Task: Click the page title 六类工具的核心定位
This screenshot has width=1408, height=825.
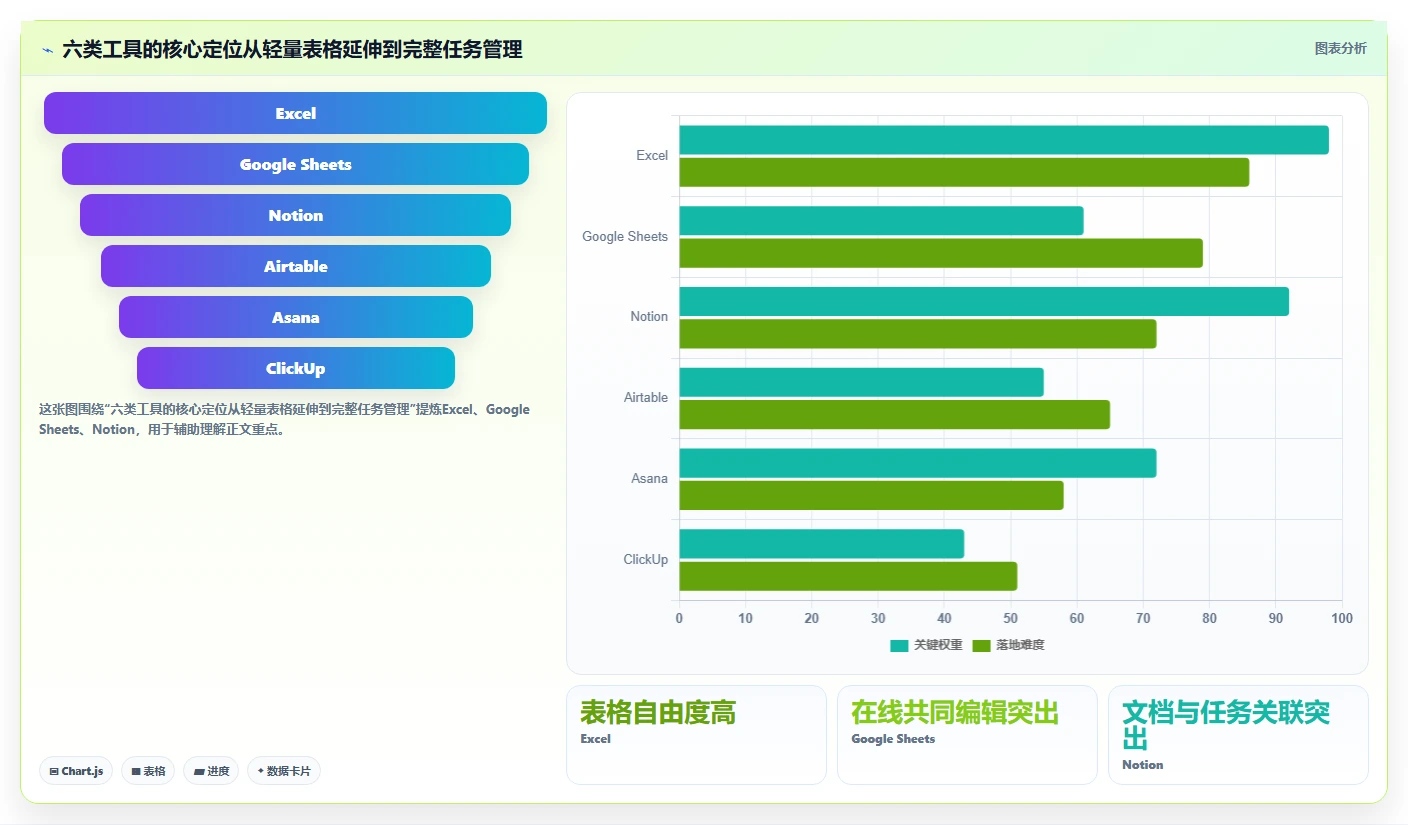Action: point(292,49)
